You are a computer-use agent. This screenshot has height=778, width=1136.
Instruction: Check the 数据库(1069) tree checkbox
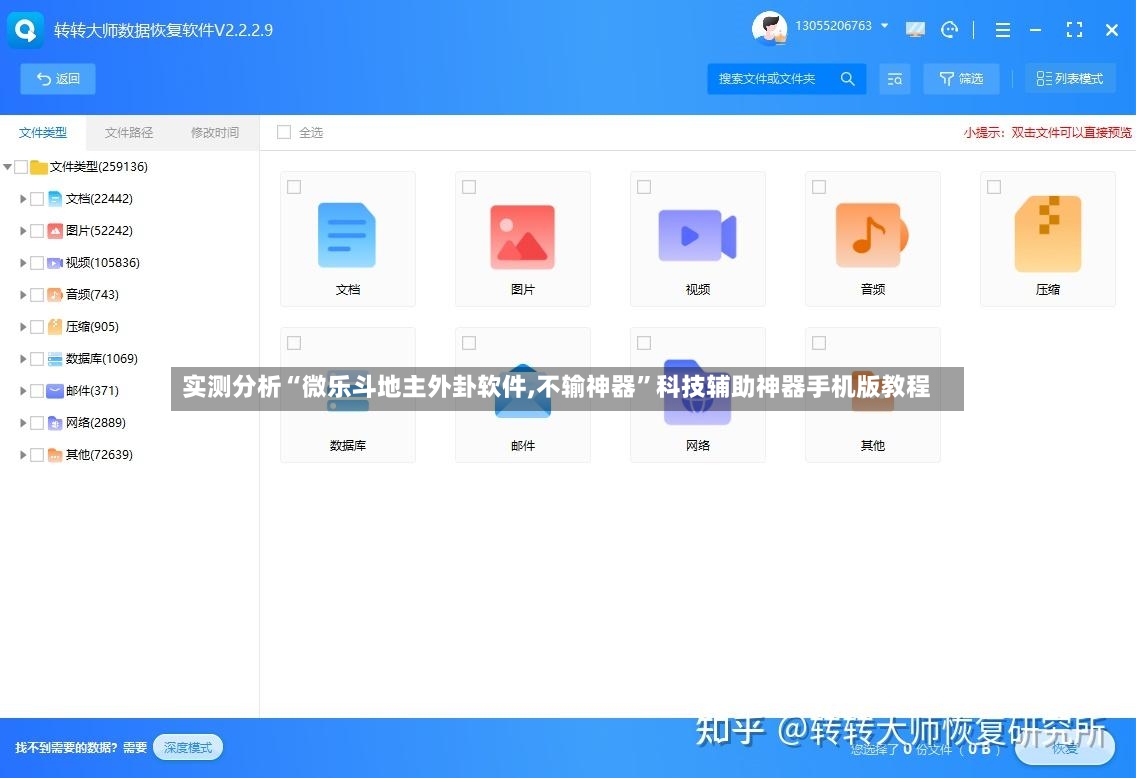pyautogui.click(x=37, y=359)
